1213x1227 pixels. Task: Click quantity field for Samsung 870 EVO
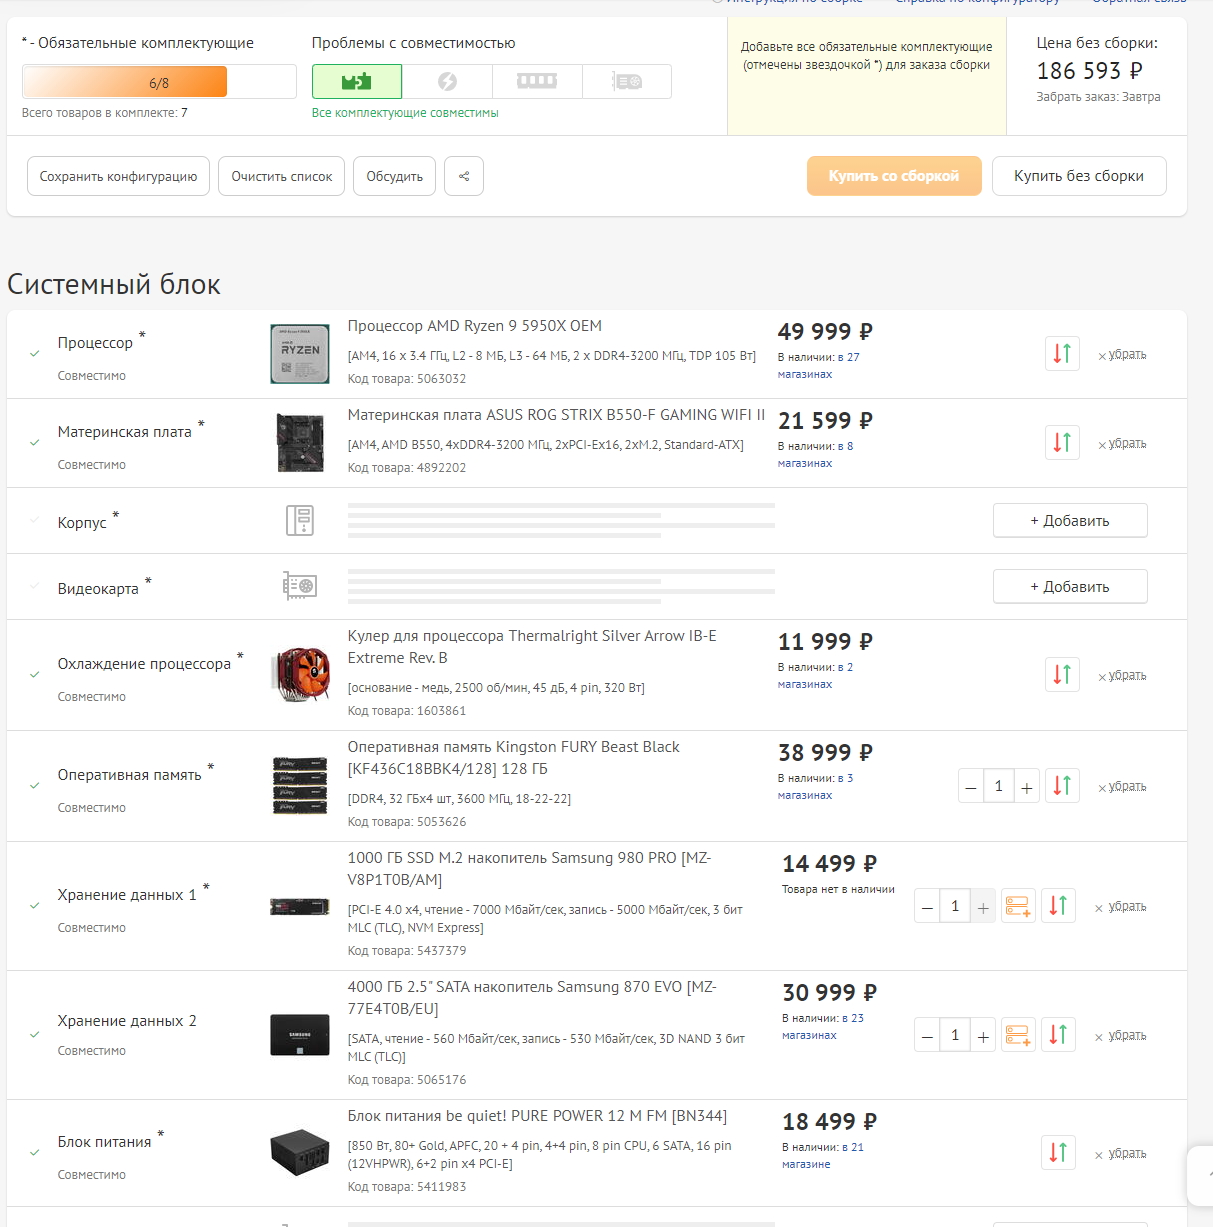coord(955,1035)
